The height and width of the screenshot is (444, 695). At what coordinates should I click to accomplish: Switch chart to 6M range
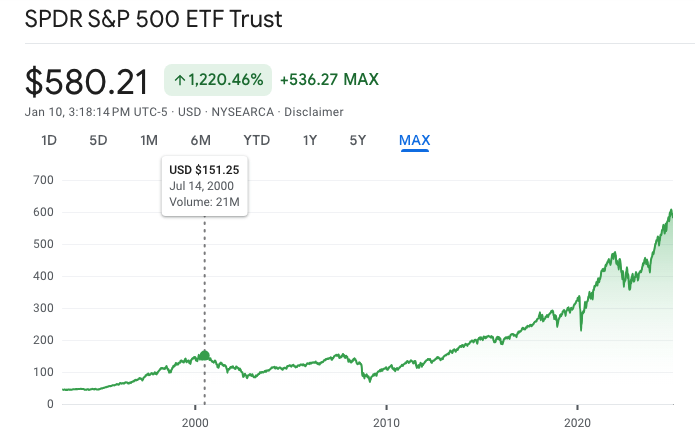pyautogui.click(x=200, y=140)
